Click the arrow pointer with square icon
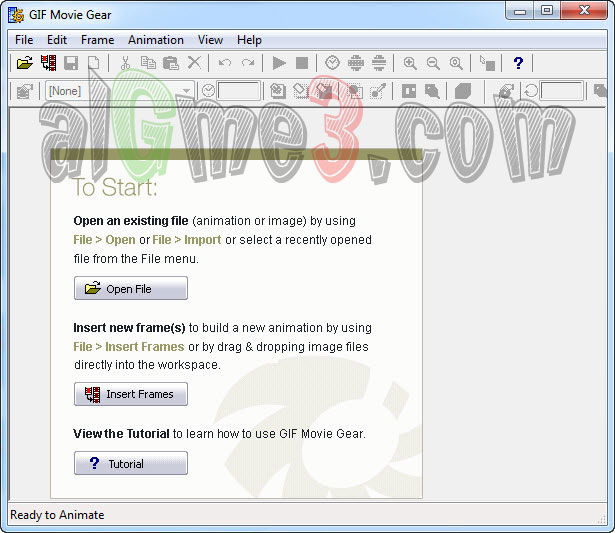The width and height of the screenshot is (615, 533). [x=488, y=63]
